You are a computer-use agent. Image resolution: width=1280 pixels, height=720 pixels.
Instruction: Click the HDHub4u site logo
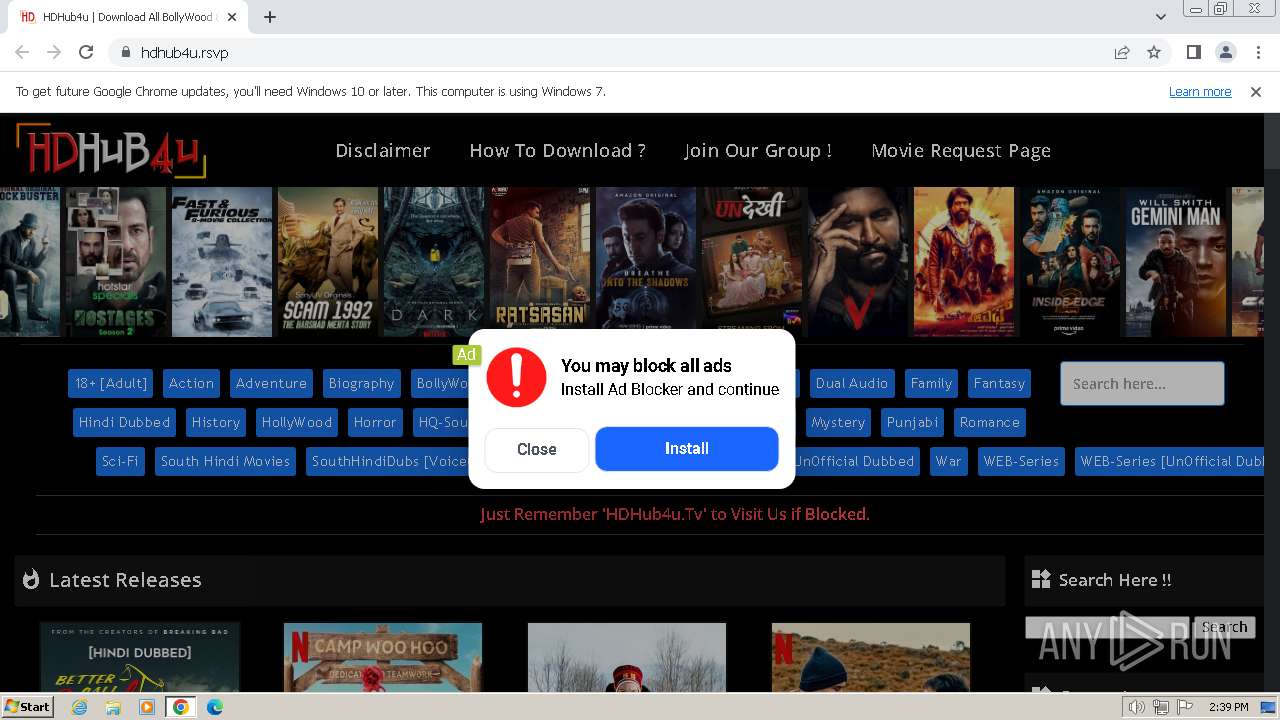coord(110,150)
